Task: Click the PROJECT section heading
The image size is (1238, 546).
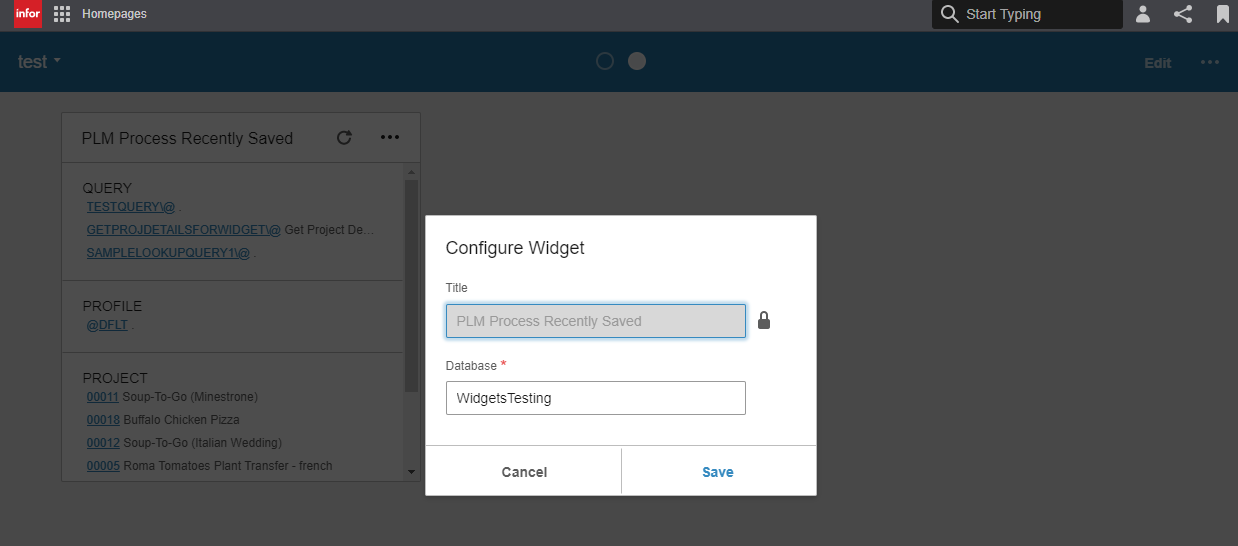Action: click(115, 378)
